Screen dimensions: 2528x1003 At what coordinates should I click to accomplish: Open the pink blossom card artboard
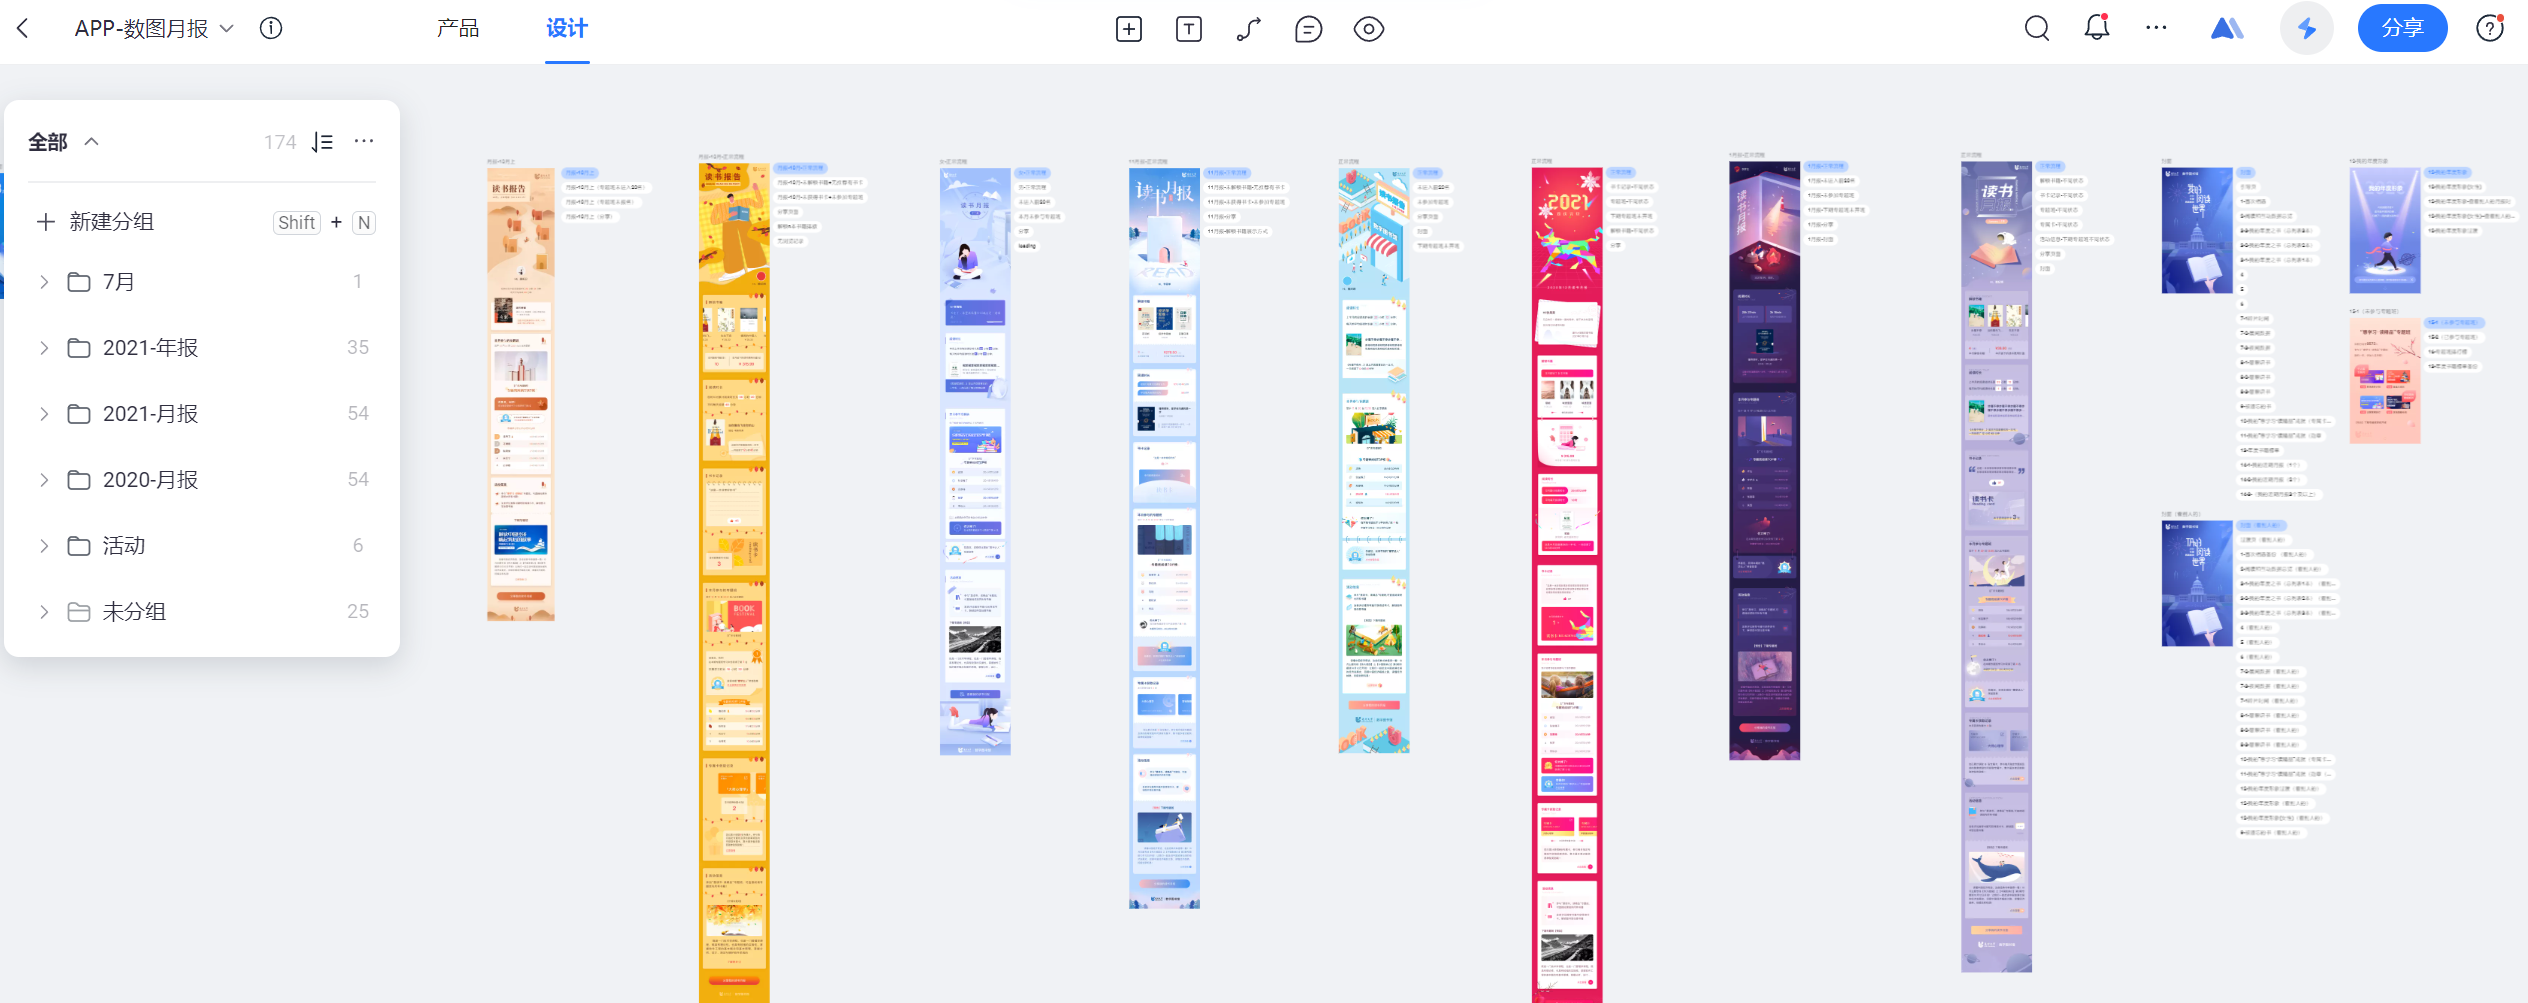point(2385,381)
